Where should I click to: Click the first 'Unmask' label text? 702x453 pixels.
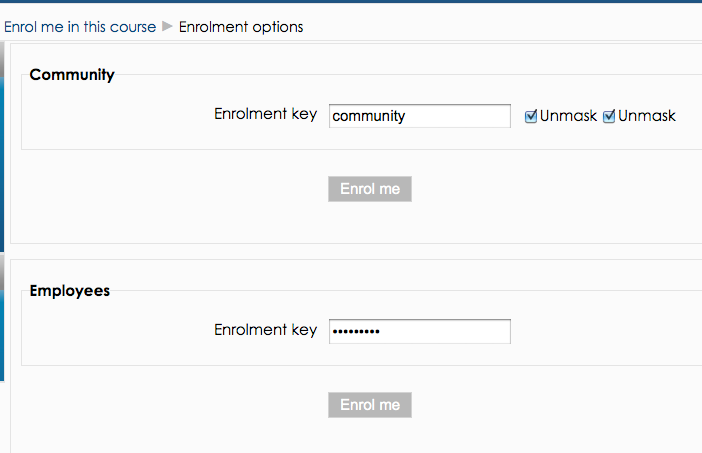568,116
